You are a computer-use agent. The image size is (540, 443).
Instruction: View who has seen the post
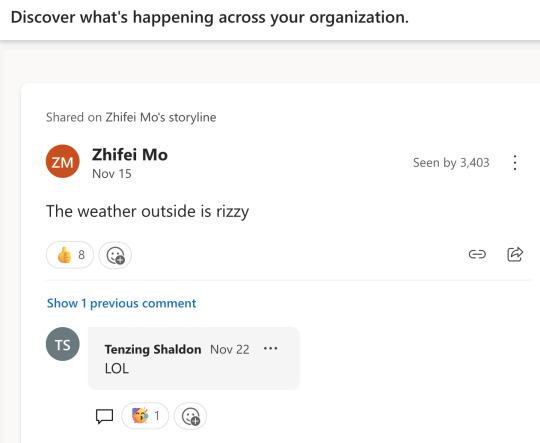(451, 163)
